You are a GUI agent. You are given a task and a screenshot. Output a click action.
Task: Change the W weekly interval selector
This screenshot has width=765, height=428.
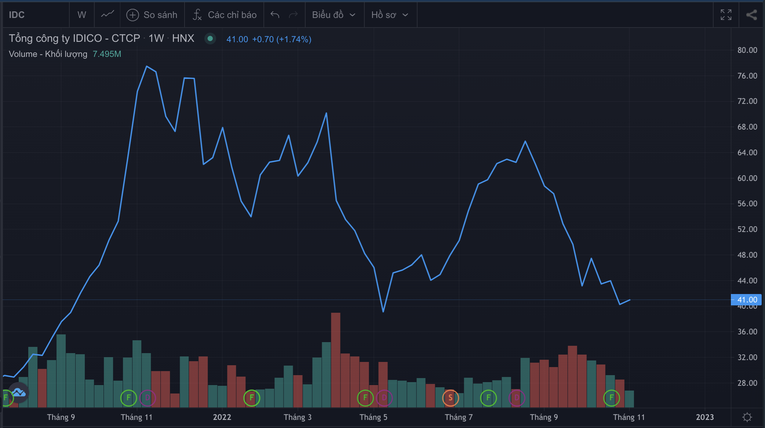pos(81,15)
